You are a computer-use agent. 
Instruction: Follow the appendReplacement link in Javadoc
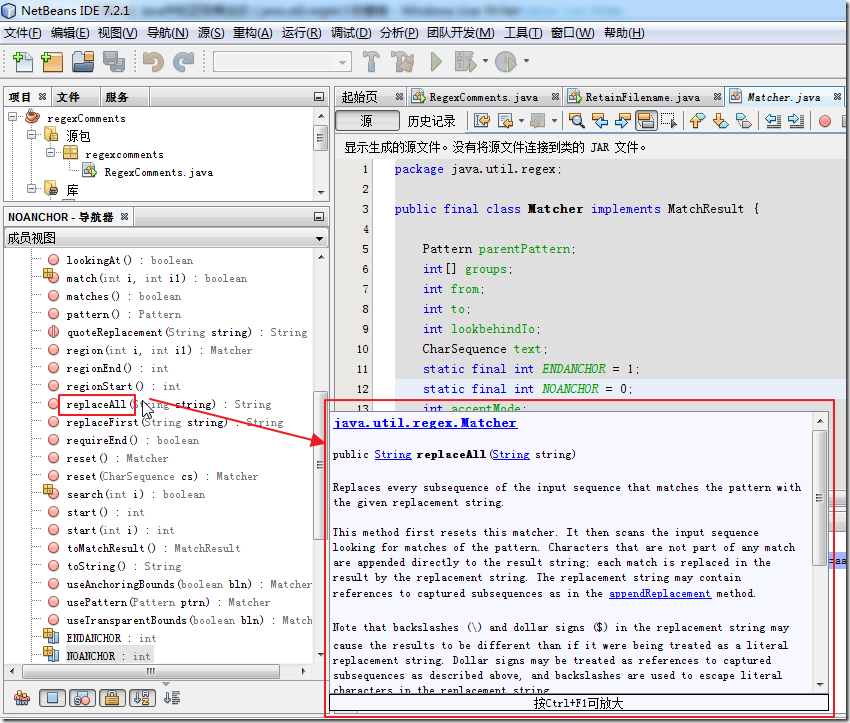[x=660, y=593]
